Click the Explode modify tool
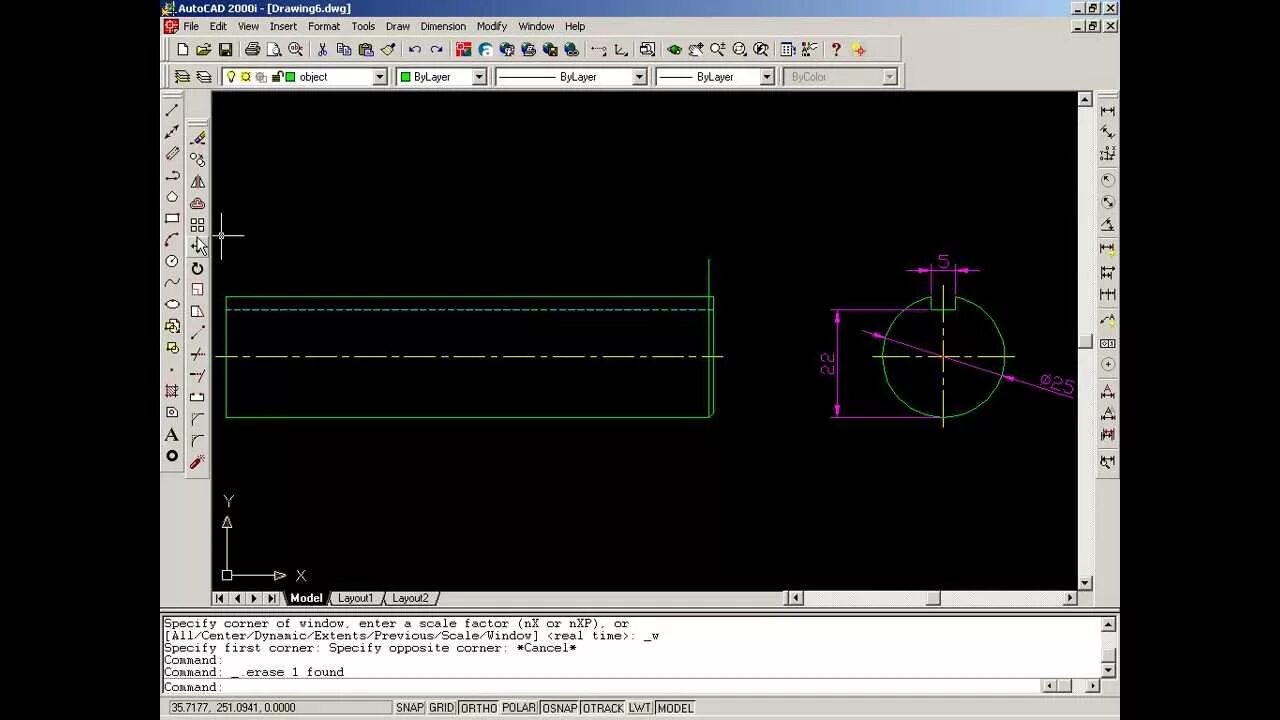This screenshot has width=1280, height=720. [x=198, y=462]
